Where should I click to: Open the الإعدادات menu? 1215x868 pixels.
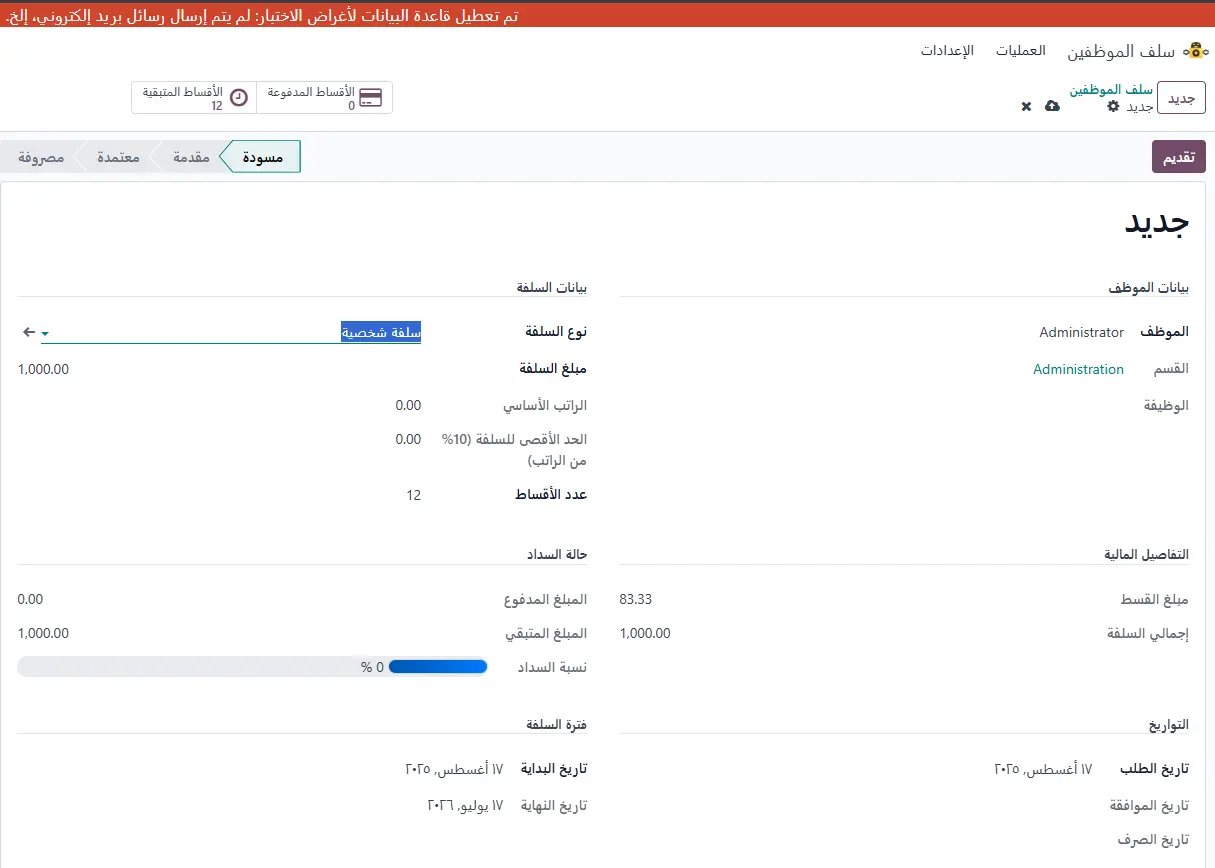click(x=947, y=51)
